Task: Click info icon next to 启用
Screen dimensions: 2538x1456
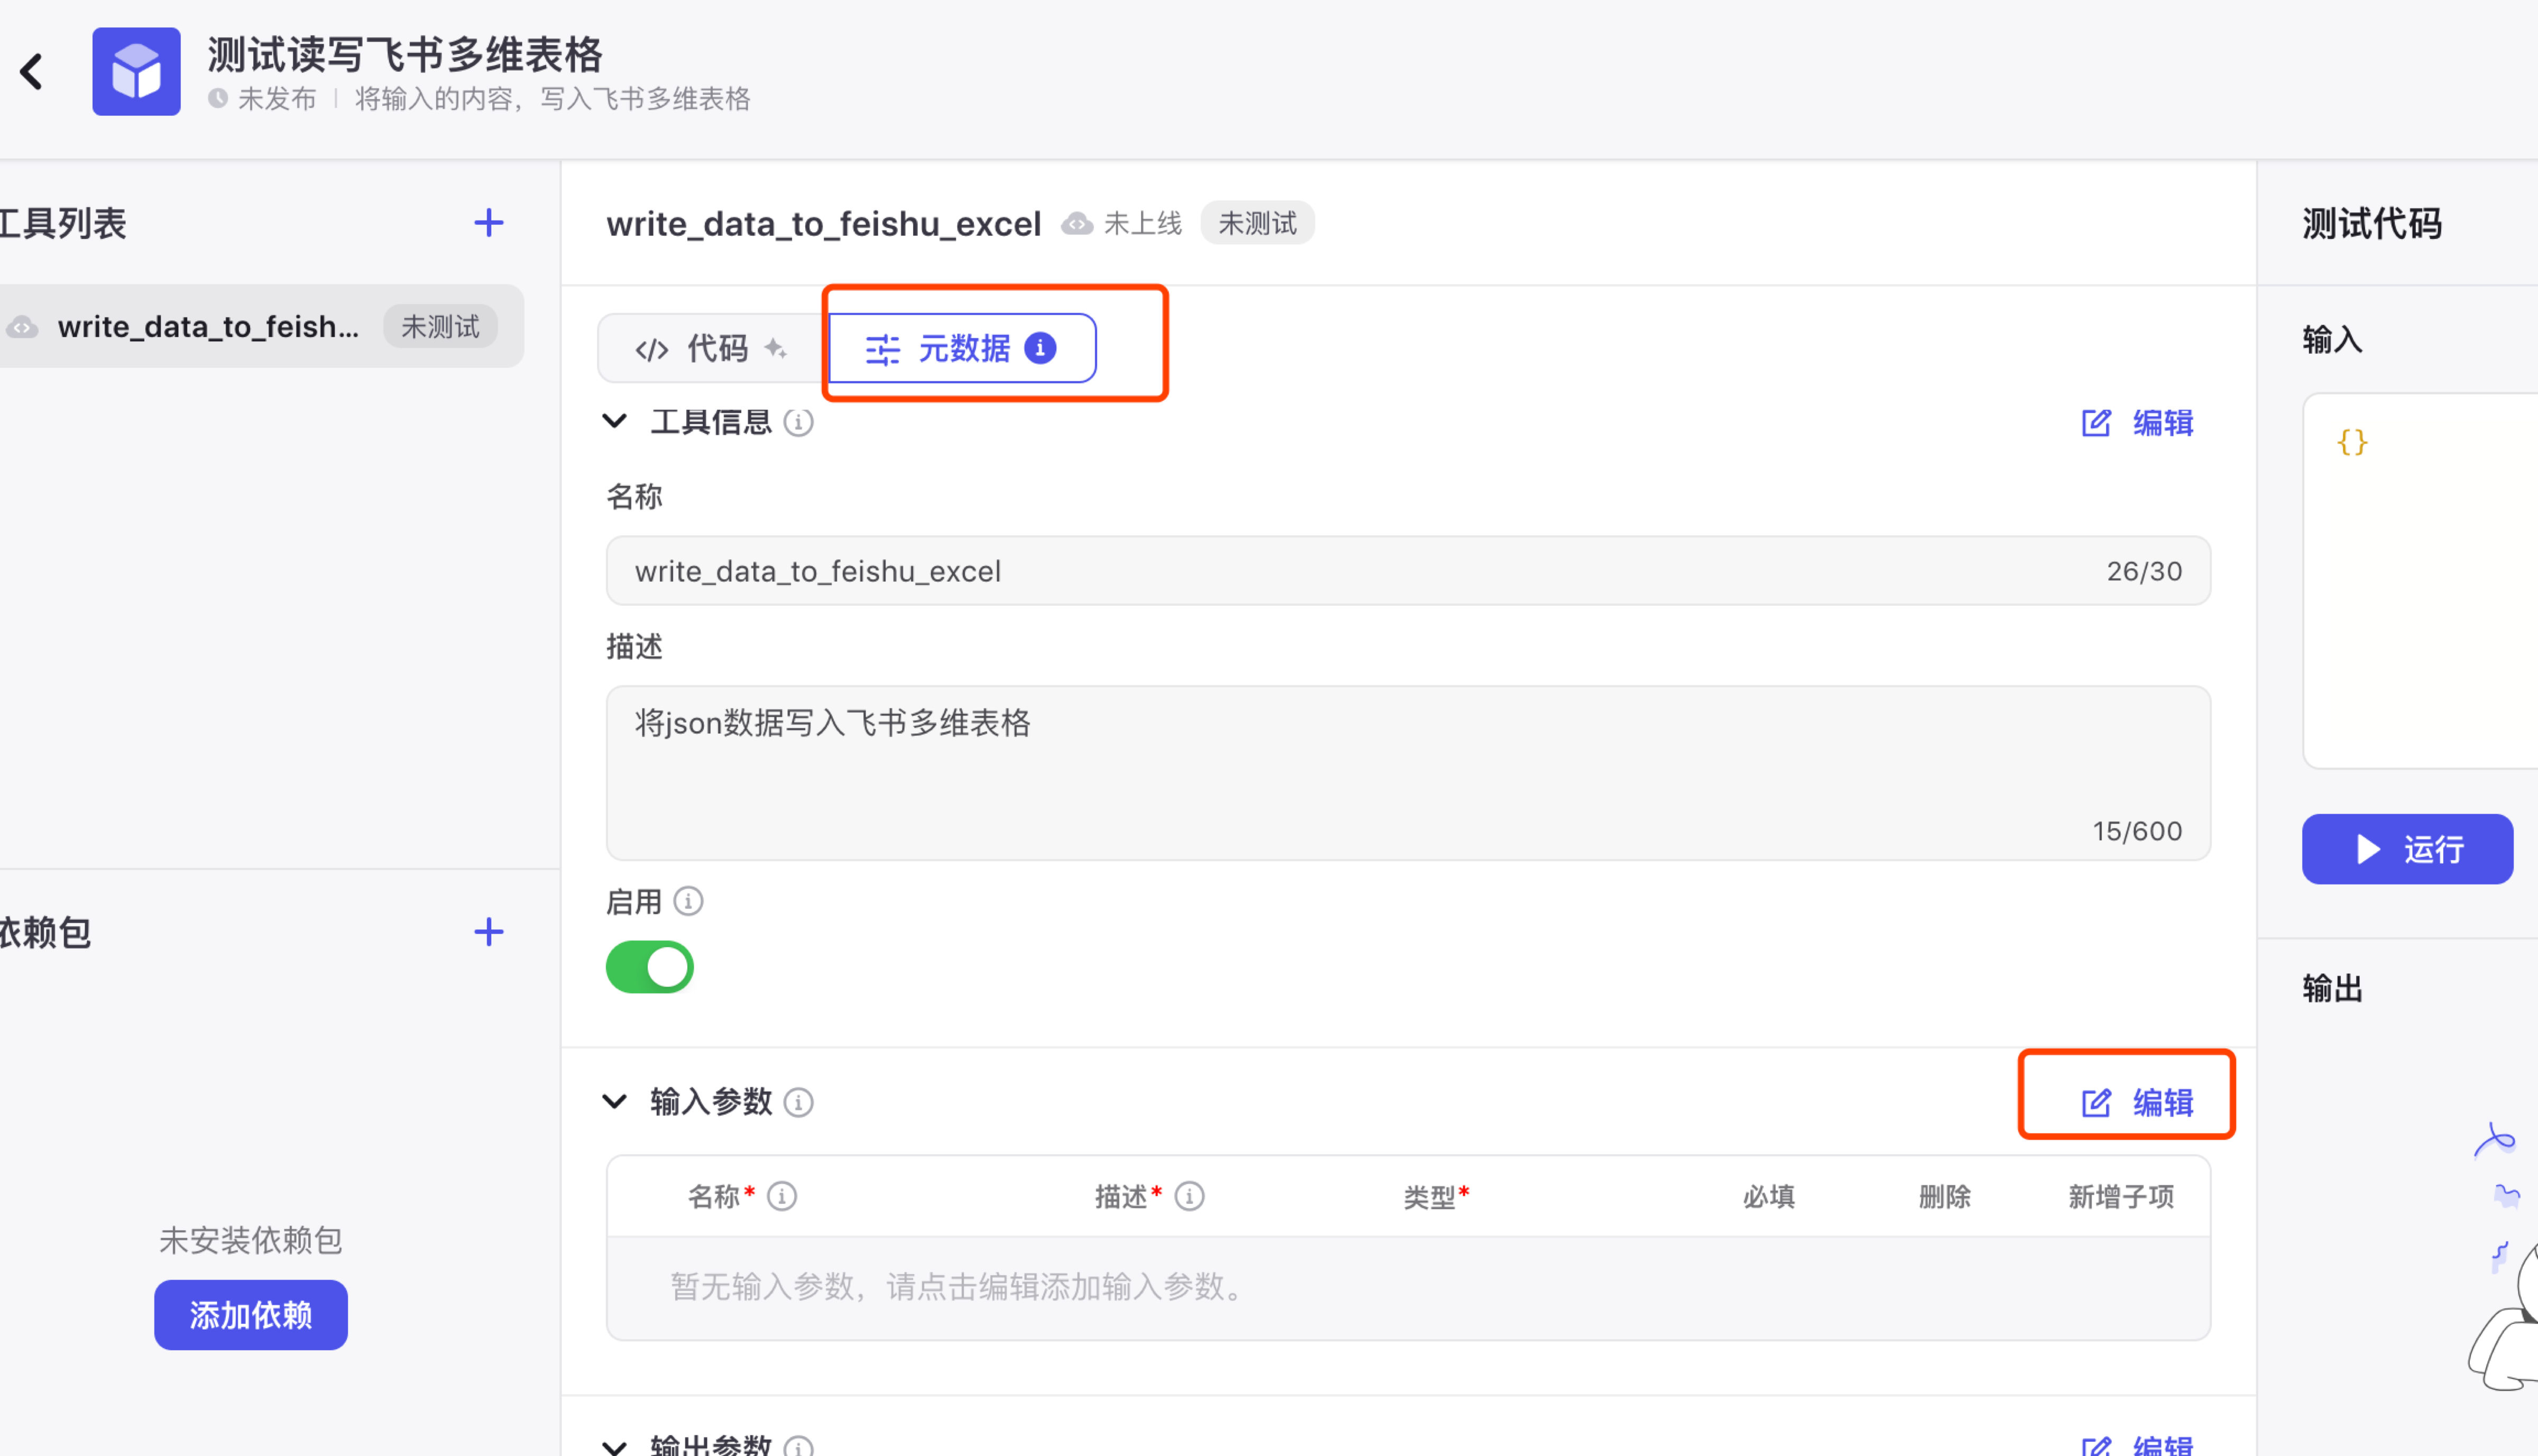Action: point(688,902)
